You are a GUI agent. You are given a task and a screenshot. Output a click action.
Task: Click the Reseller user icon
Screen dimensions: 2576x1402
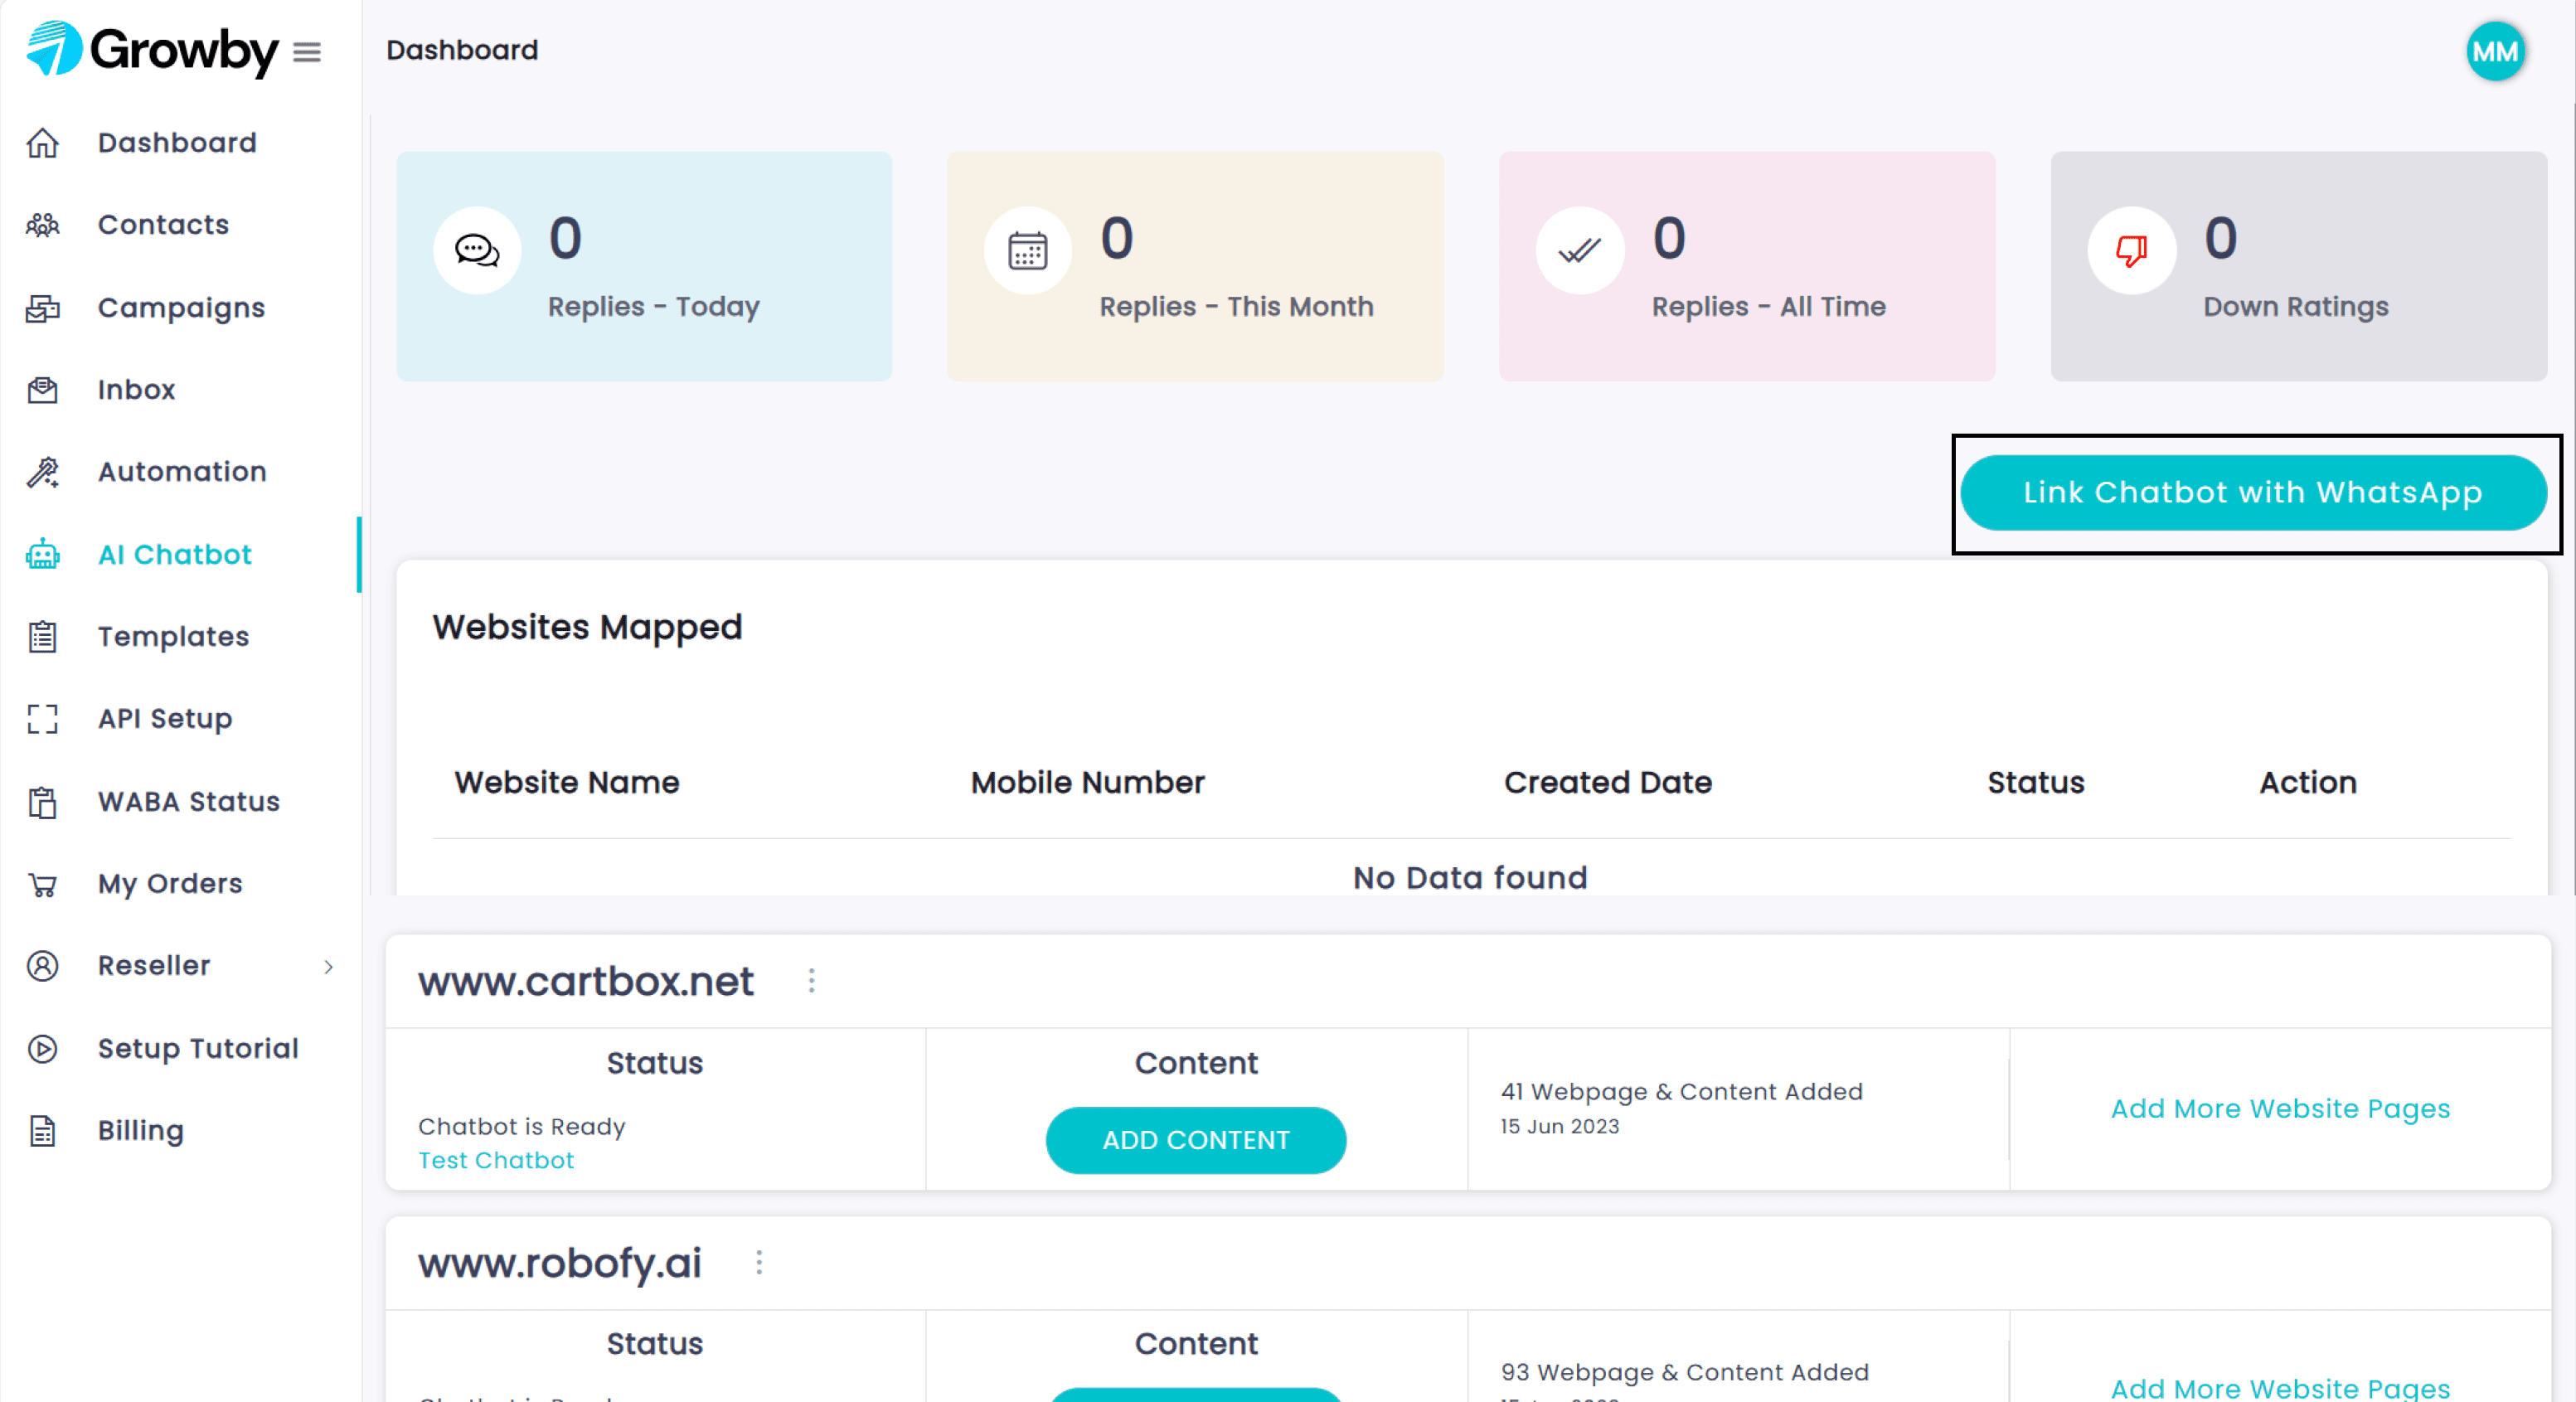click(x=42, y=966)
